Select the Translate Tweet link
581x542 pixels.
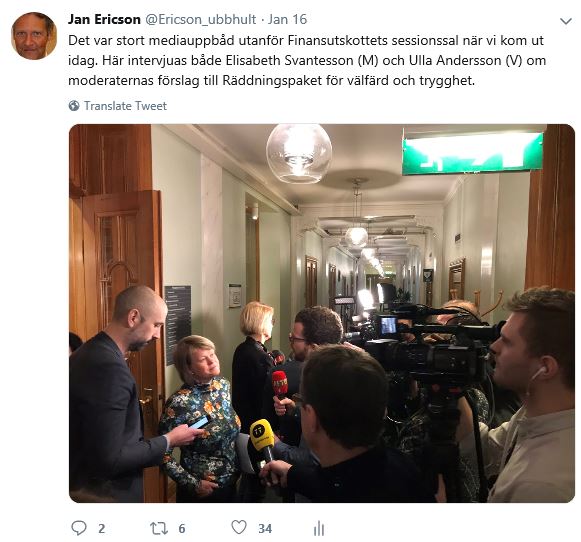tap(125, 106)
